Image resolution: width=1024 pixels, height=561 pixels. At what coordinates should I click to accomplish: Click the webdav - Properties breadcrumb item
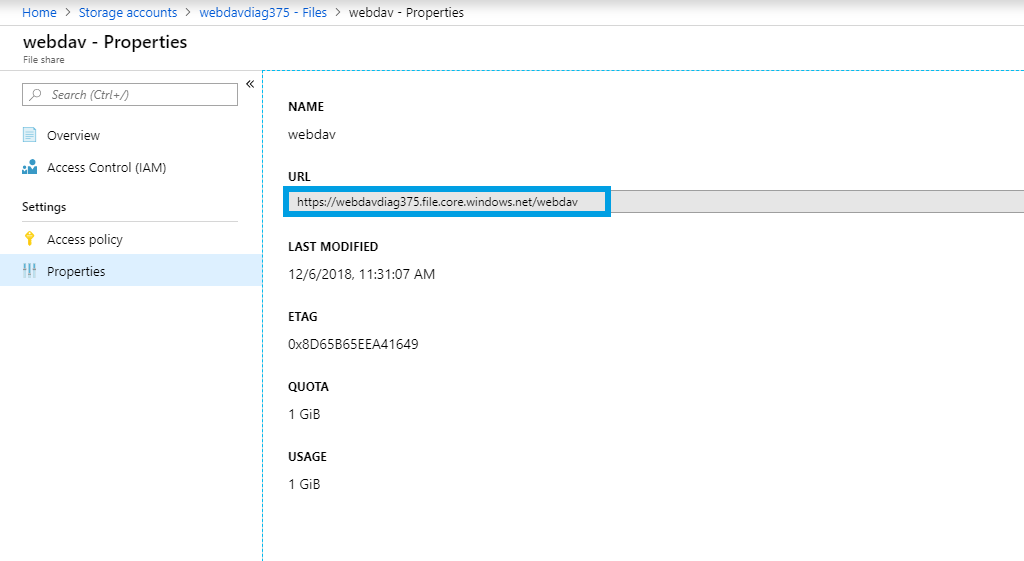pyautogui.click(x=405, y=13)
